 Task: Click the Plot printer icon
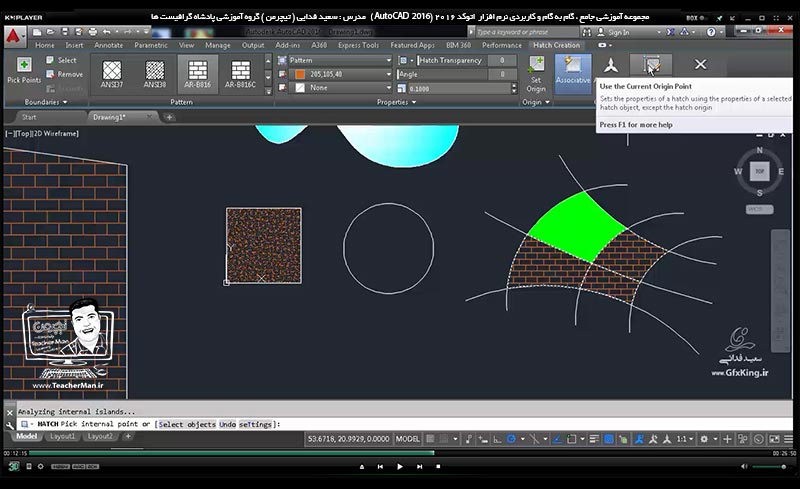[92, 32]
